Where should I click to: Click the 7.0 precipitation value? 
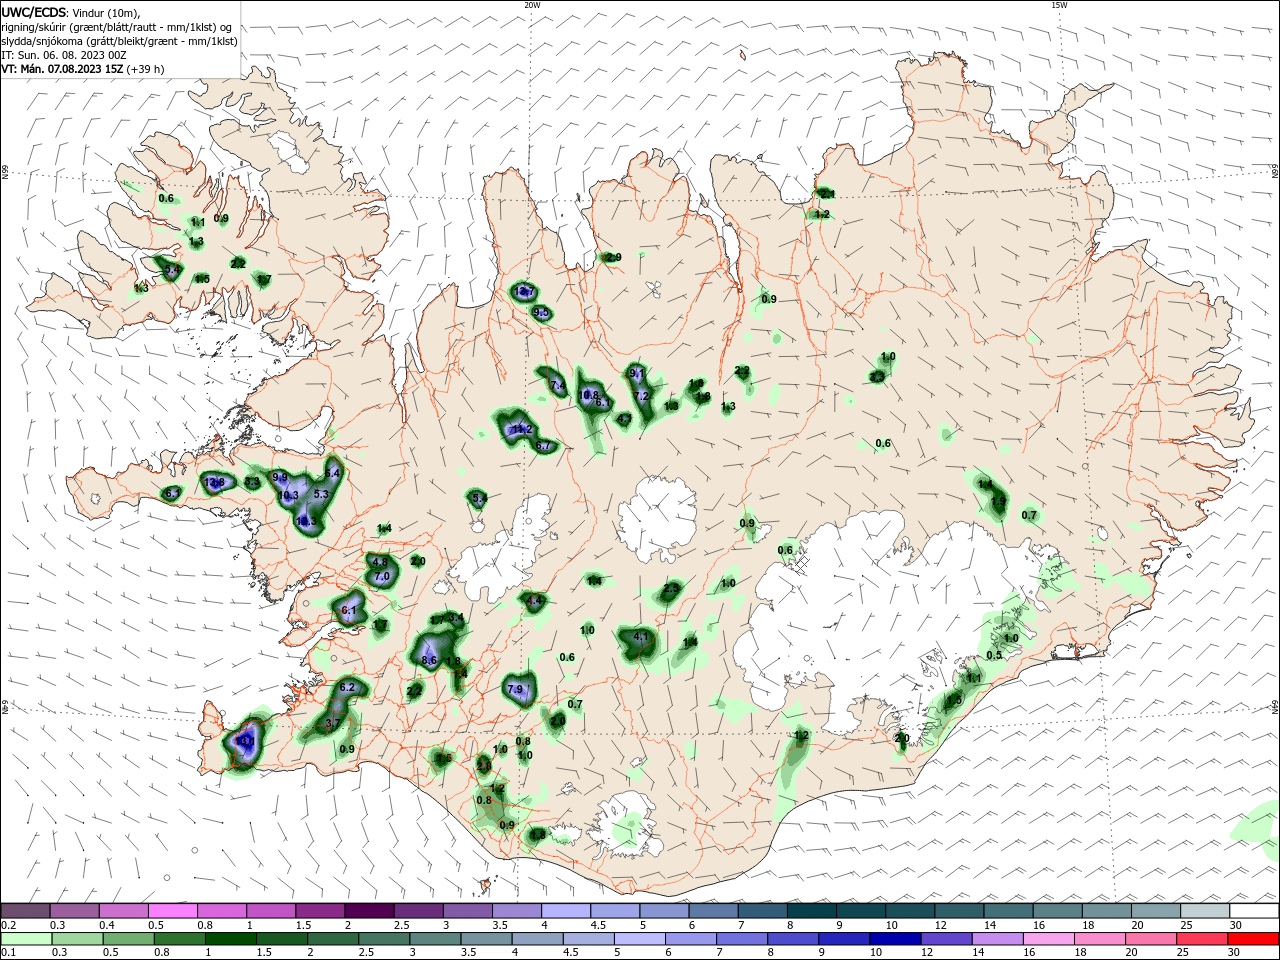click(x=381, y=577)
